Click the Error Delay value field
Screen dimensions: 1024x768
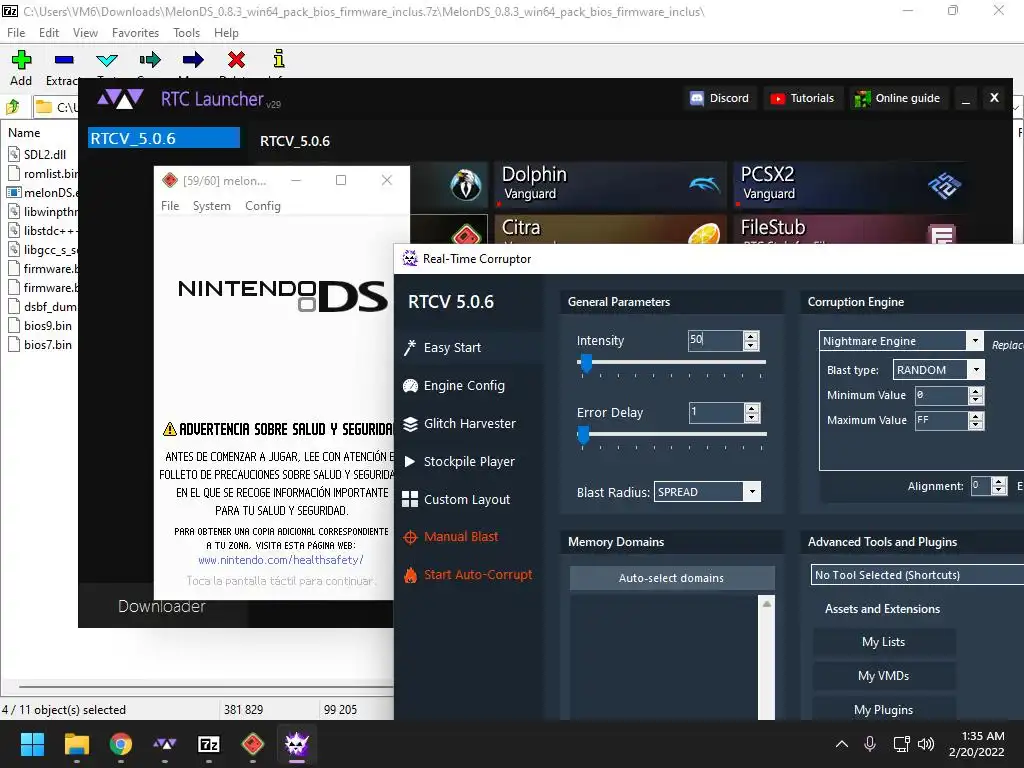point(716,412)
